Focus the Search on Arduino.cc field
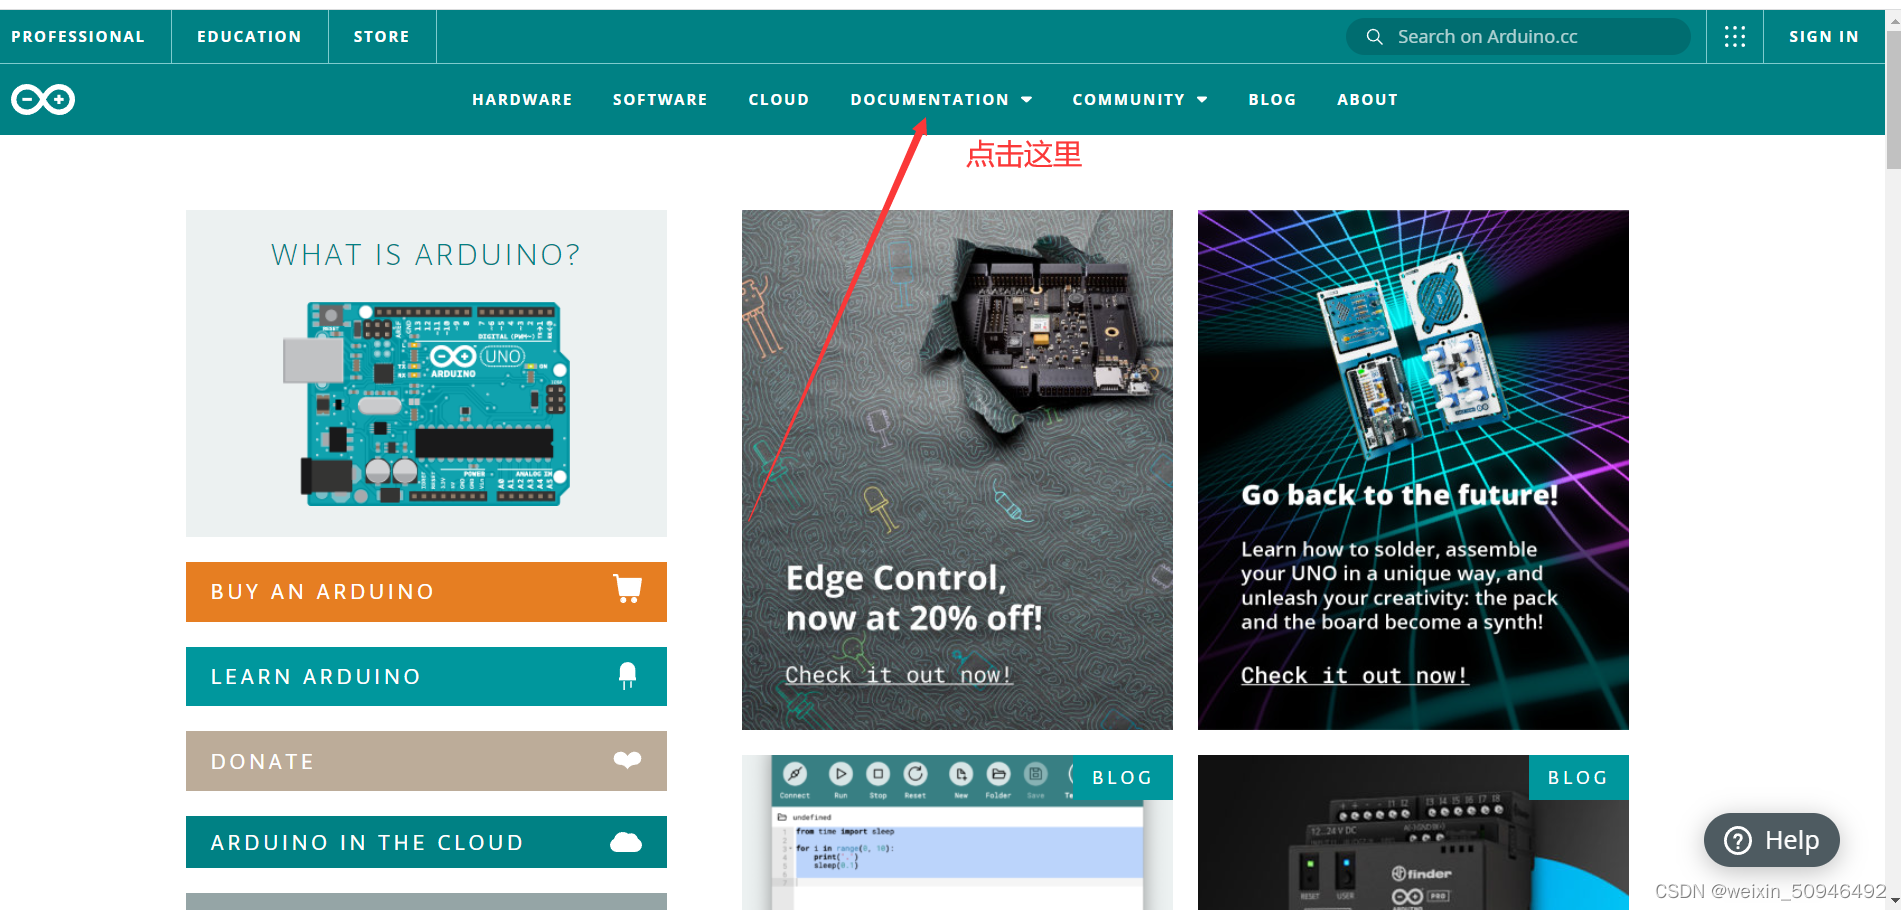1901x910 pixels. (1518, 37)
